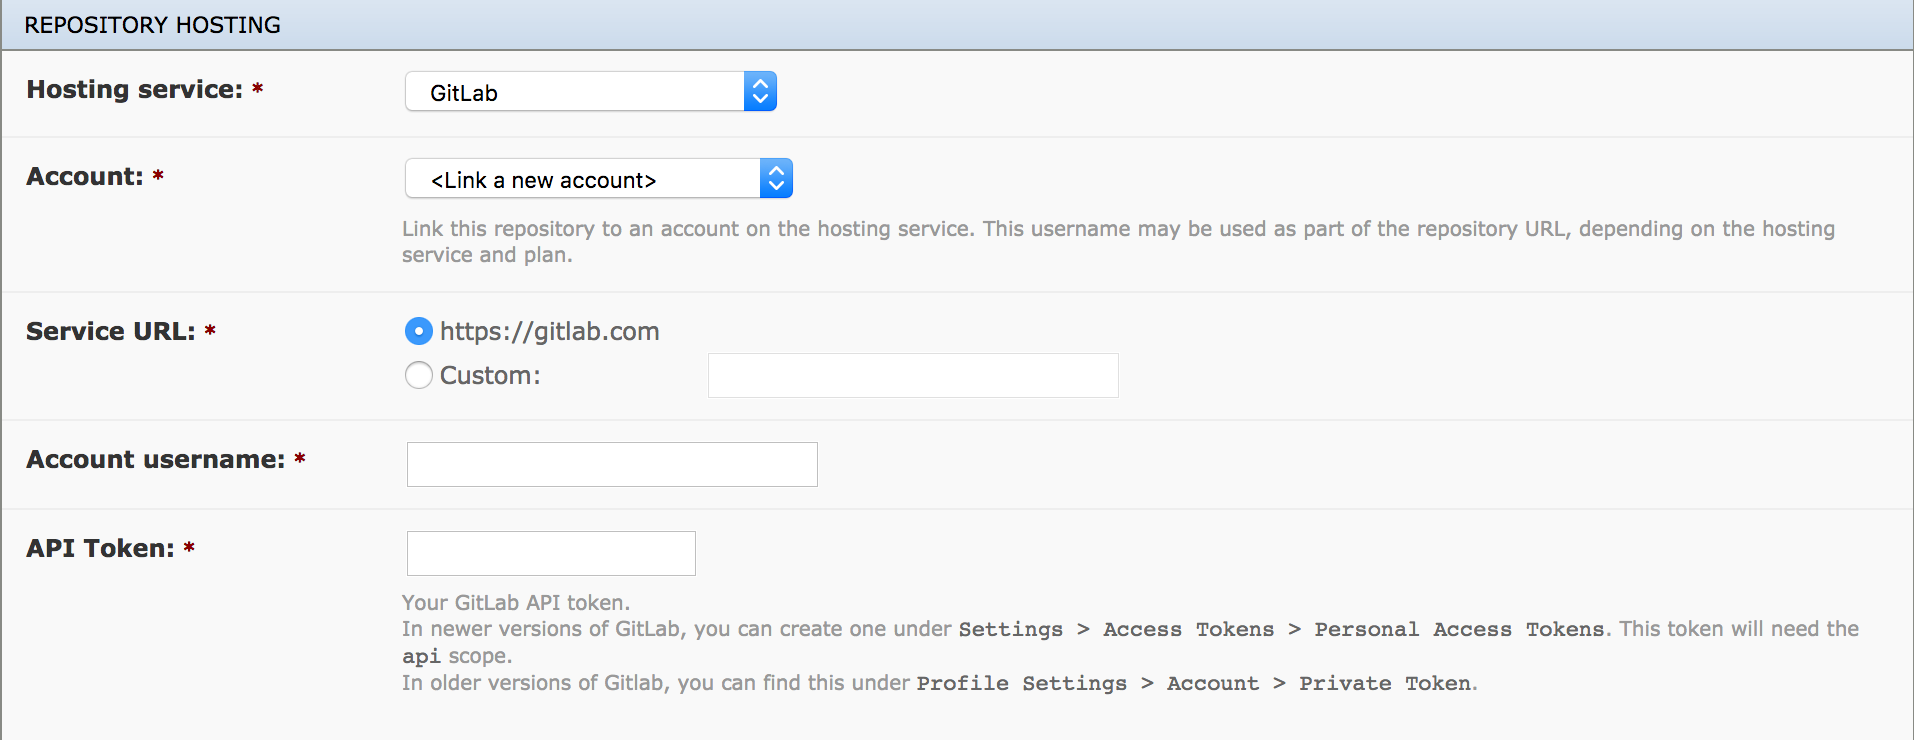Click the Account linking help description
This screenshot has height=740, width=1914.
tap(1118, 241)
